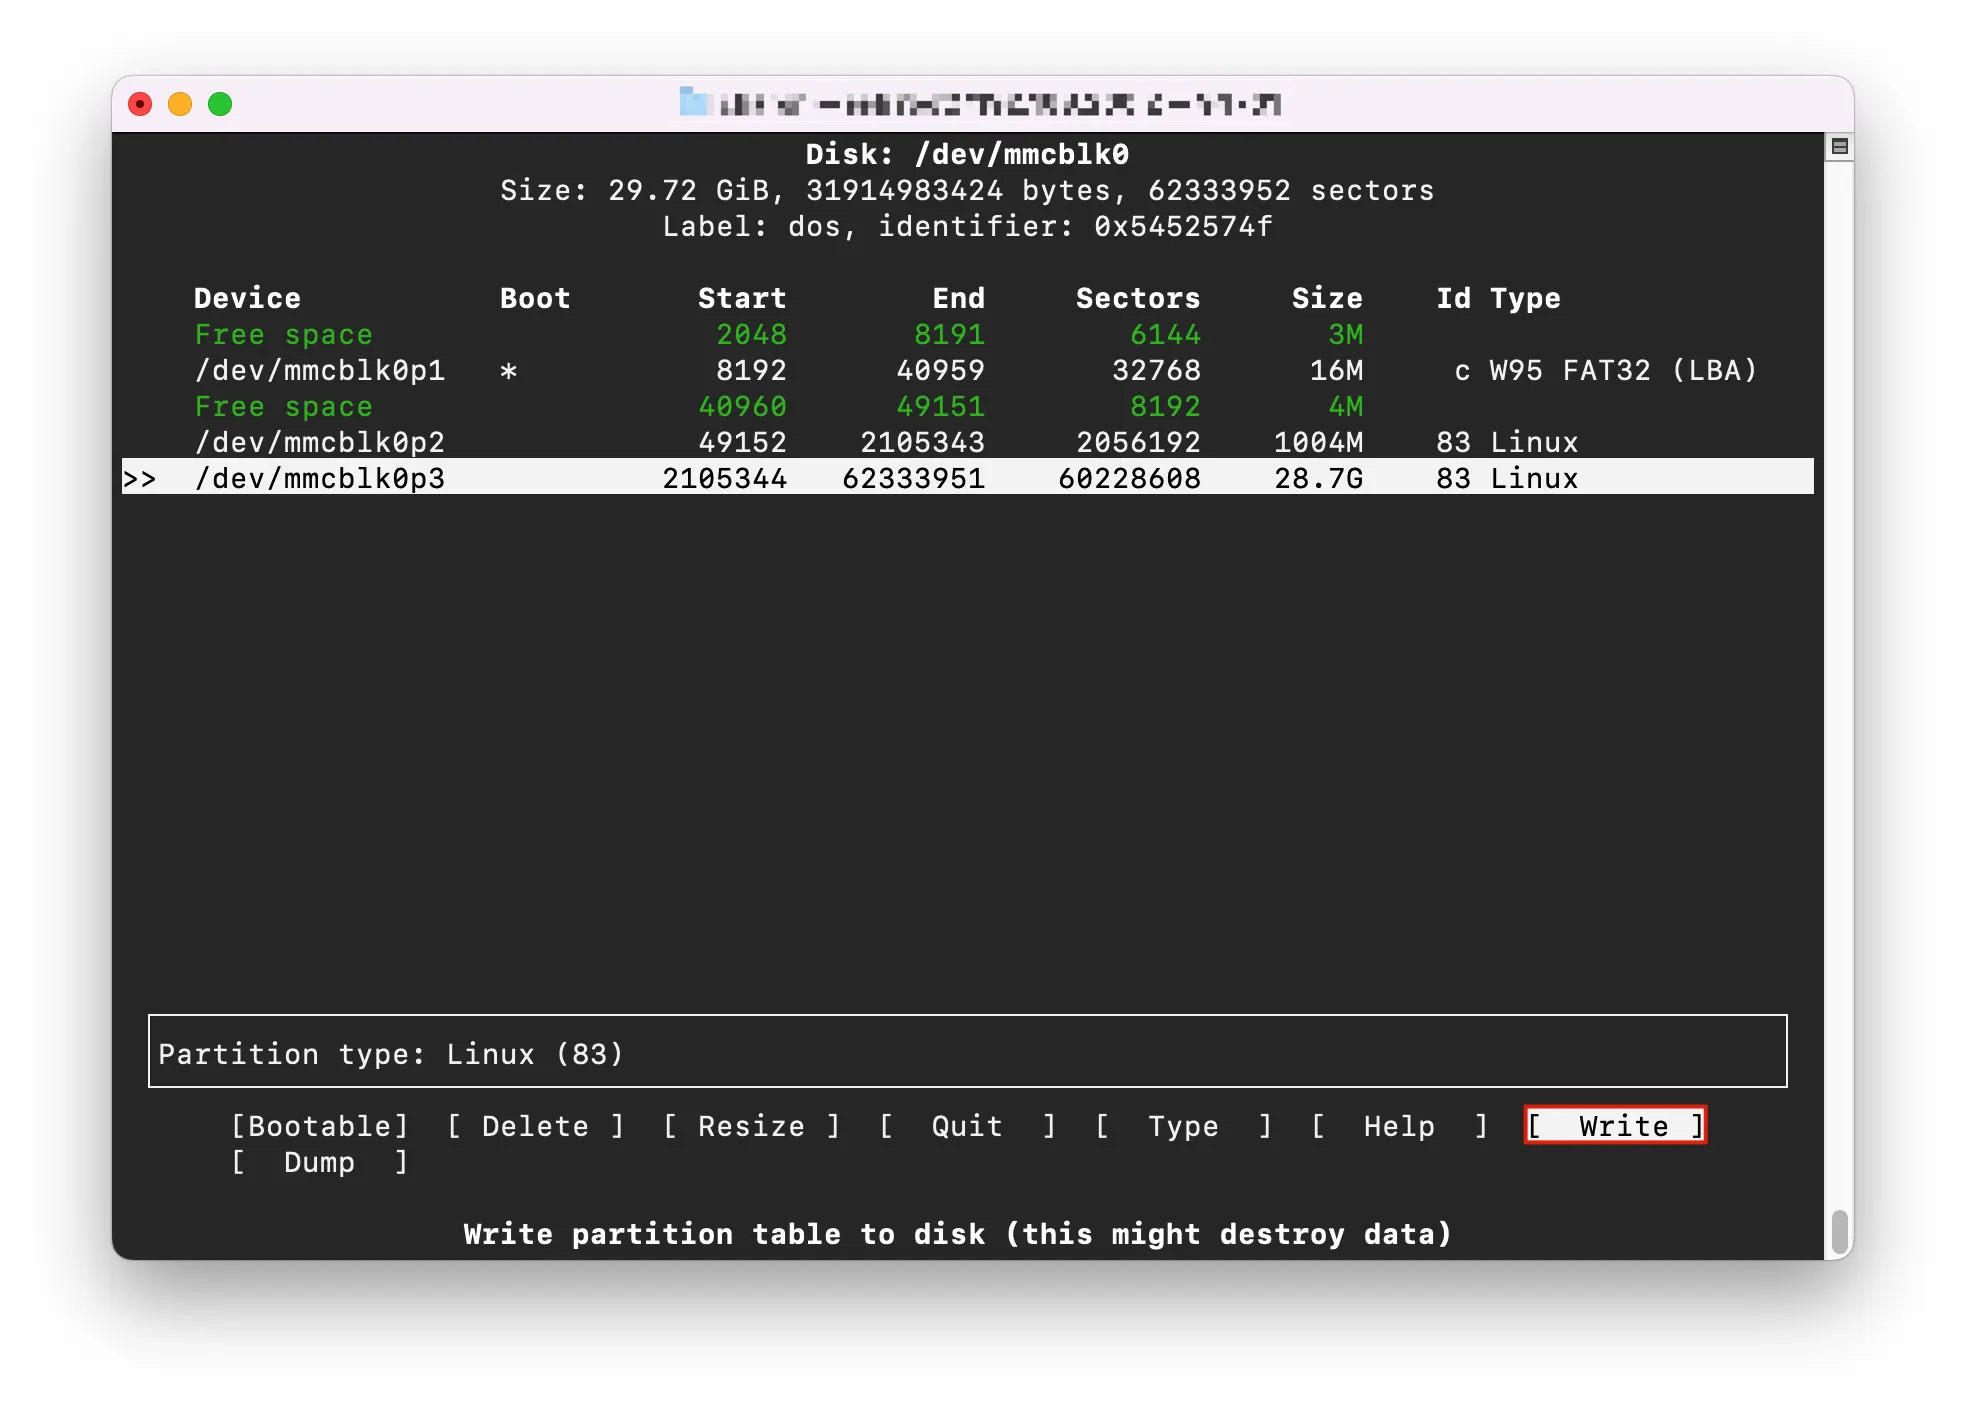Click the Device column header
Viewport: 1966px width, 1408px height.
click(247, 298)
